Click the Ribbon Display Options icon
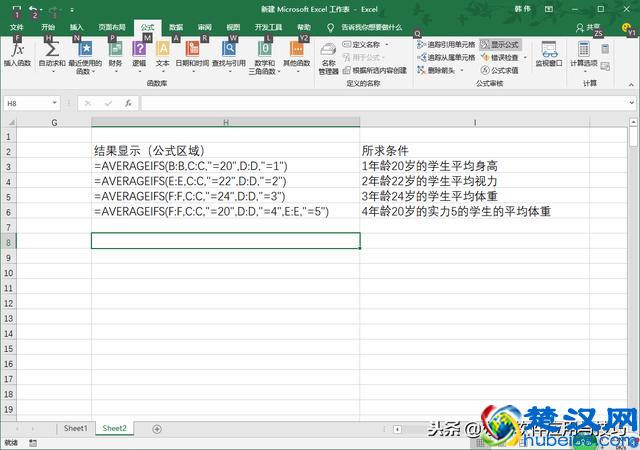The height and width of the screenshot is (450, 640). [549, 9]
